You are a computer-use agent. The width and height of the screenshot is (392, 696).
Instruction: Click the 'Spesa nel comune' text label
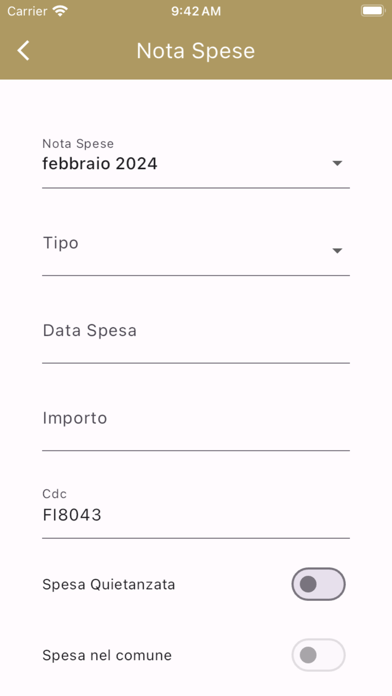coord(107,655)
